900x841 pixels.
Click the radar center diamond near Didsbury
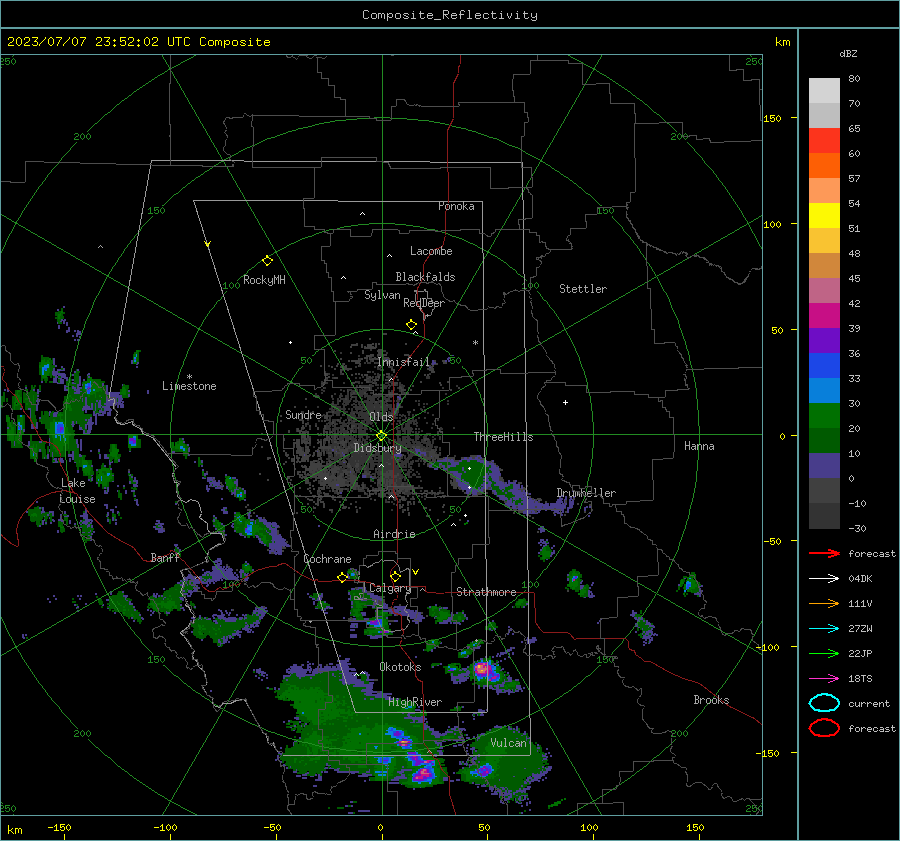pos(381,435)
